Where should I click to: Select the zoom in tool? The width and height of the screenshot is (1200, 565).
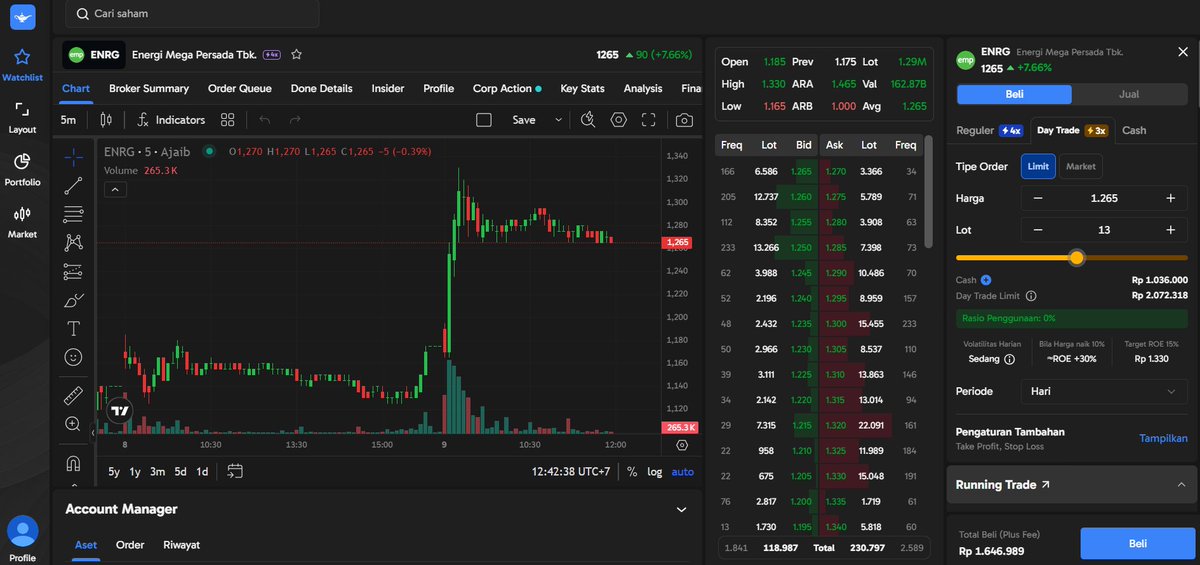tap(73, 424)
